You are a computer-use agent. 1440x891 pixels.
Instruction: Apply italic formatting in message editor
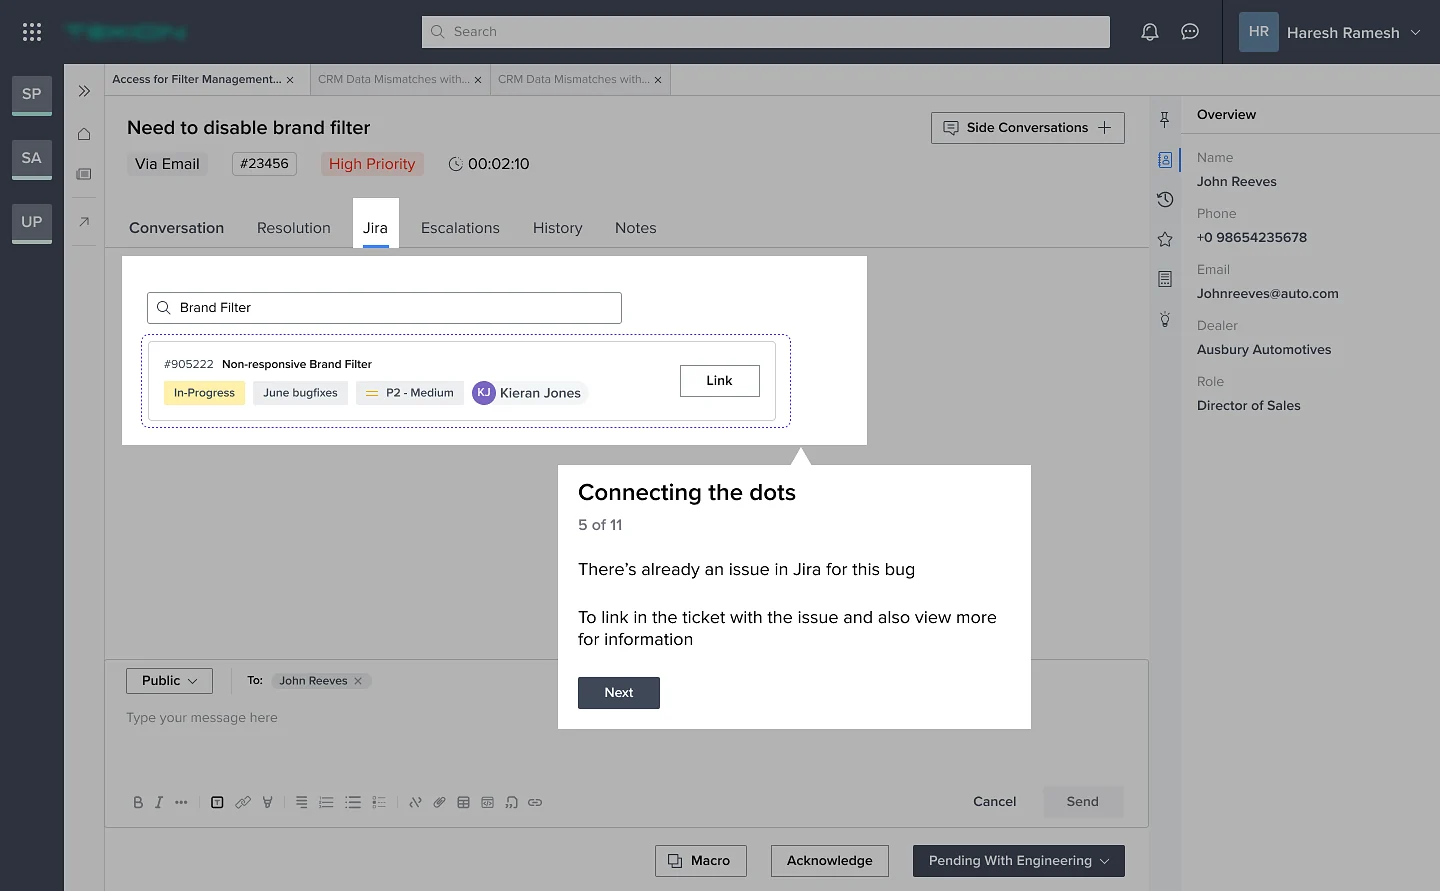(x=158, y=802)
